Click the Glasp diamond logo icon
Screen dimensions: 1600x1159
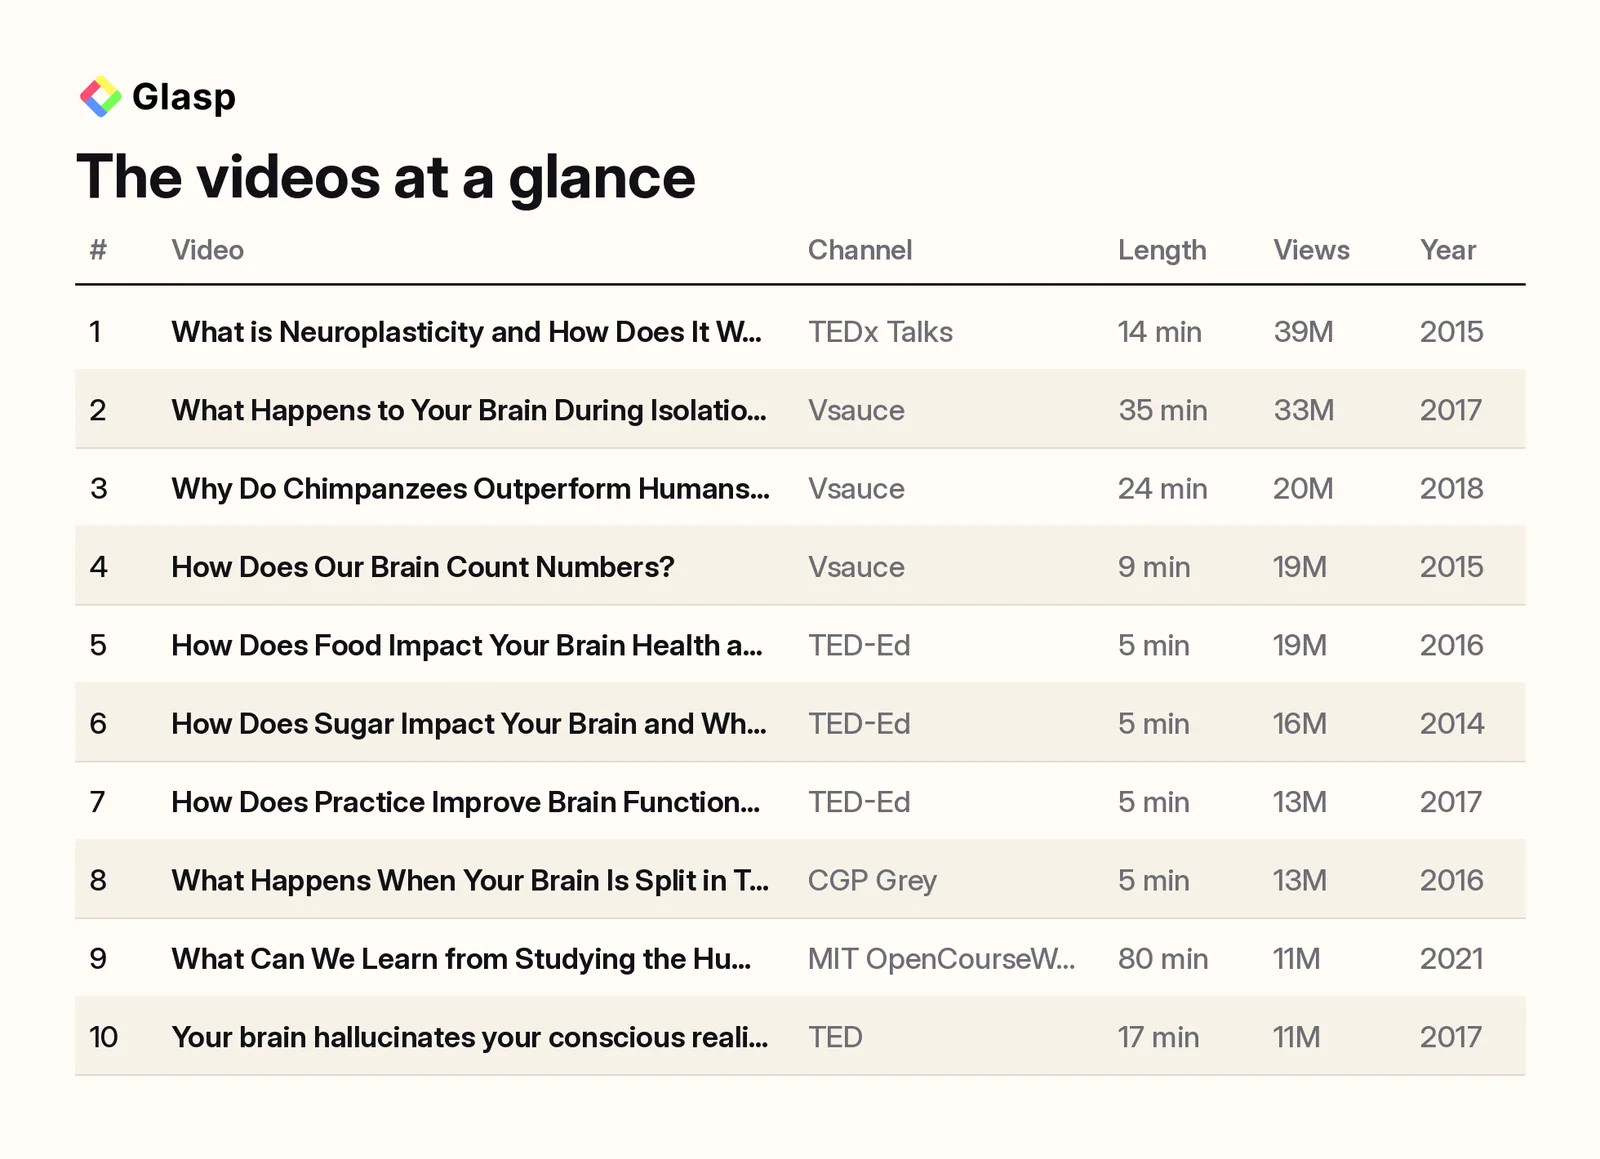[100, 97]
